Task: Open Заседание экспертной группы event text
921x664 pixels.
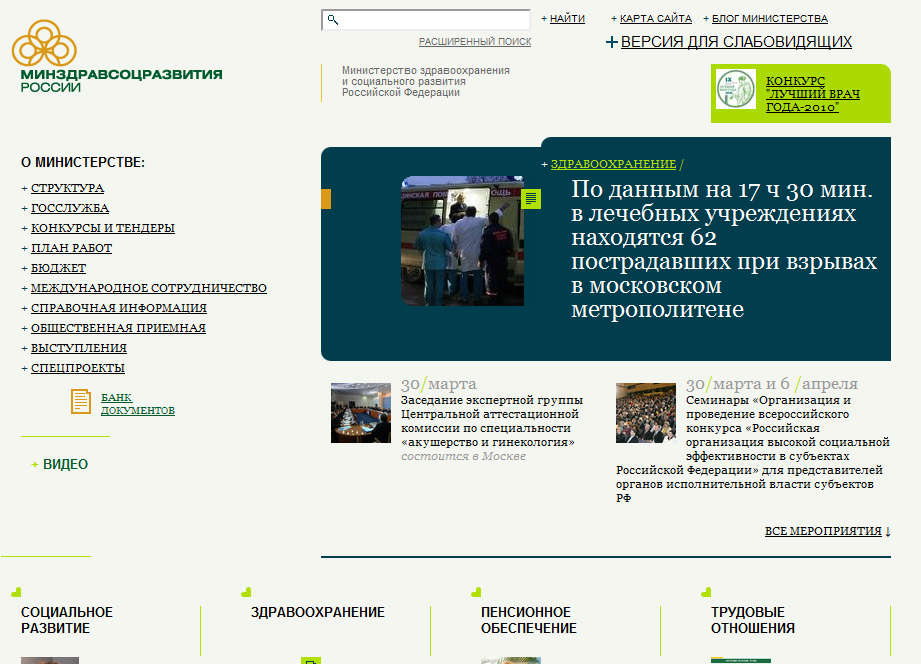Action: point(492,421)
